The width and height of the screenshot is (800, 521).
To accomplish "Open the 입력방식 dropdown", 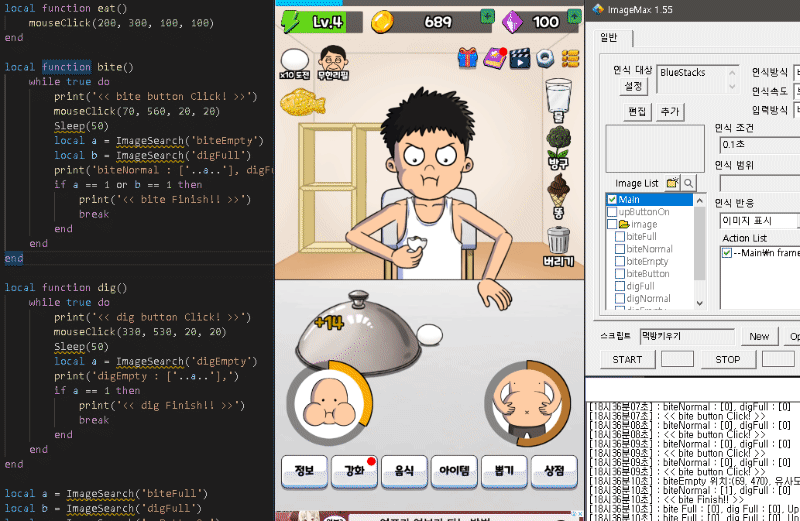I will [796, 110].
